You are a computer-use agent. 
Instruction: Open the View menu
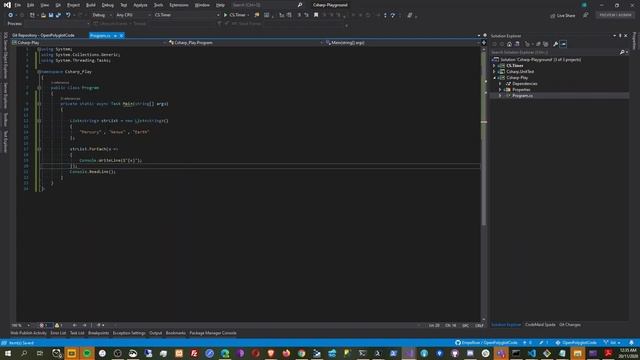coord(44,5)
